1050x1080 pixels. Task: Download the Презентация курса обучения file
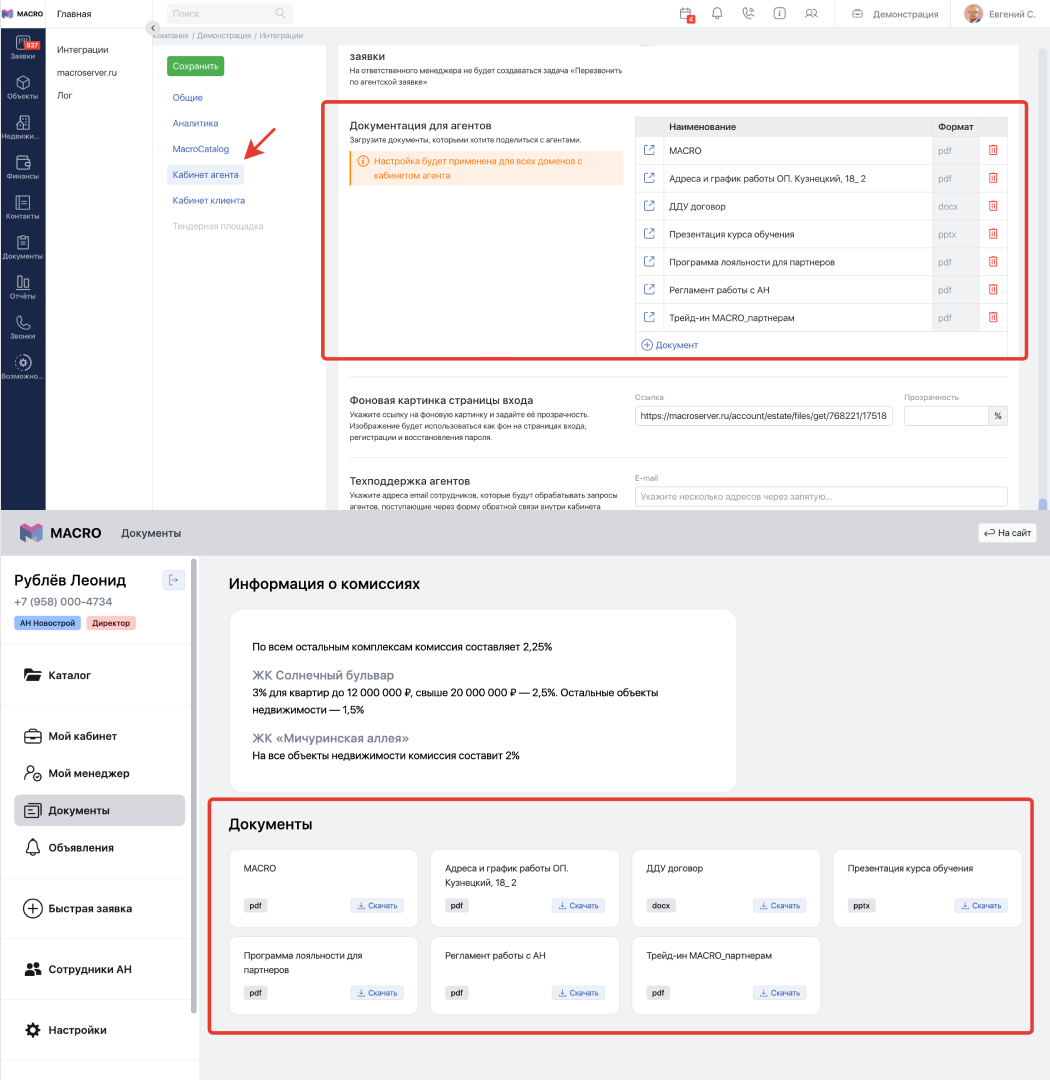(980, 906)
